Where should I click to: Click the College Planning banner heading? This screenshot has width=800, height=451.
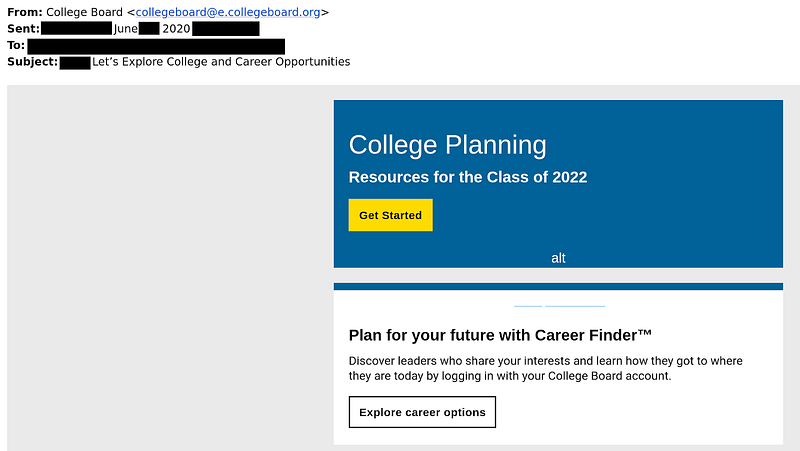pos(447,145)
